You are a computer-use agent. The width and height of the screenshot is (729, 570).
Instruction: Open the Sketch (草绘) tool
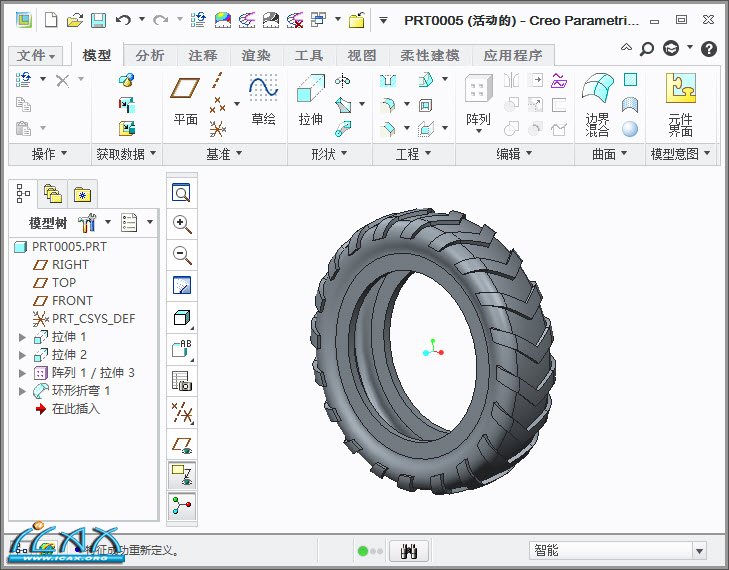point(263,100)
